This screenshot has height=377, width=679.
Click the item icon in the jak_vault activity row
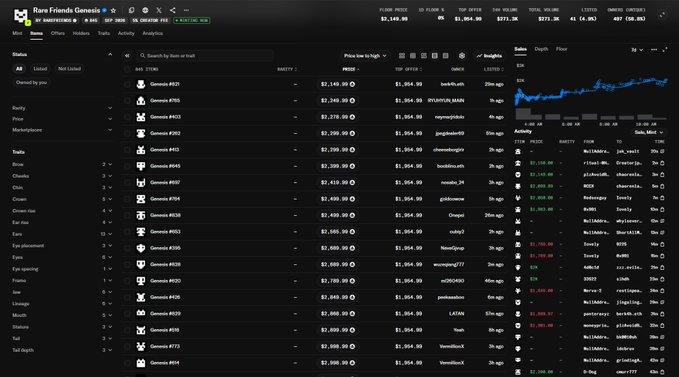click(x=518, y=151)
